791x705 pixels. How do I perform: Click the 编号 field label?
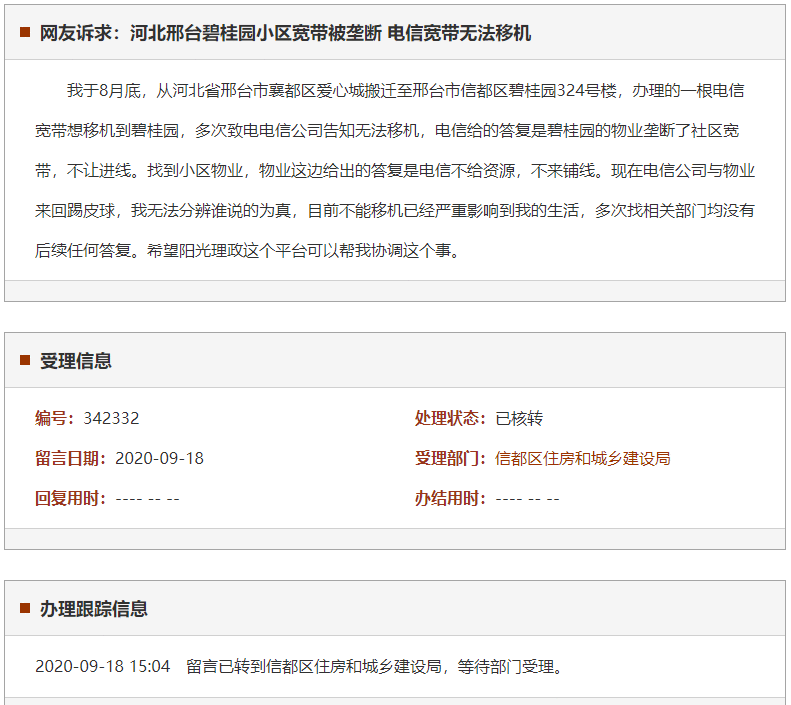(55, 418)
